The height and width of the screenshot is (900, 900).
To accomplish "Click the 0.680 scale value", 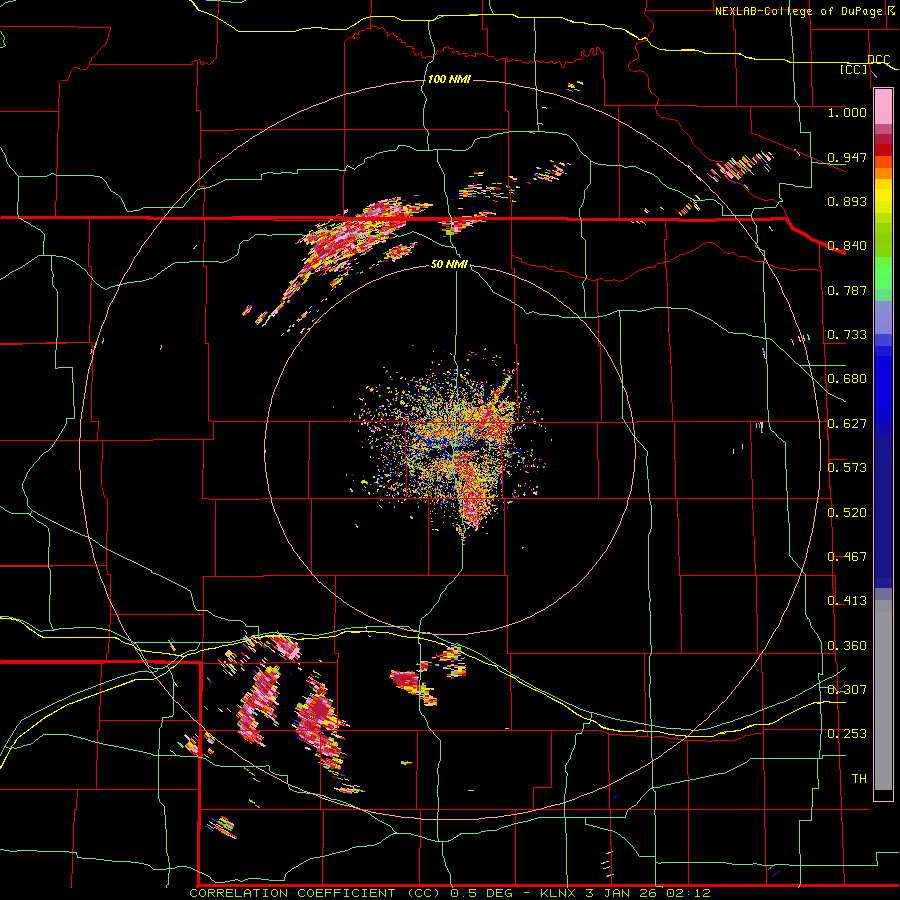I will click(x=847, y=379).
